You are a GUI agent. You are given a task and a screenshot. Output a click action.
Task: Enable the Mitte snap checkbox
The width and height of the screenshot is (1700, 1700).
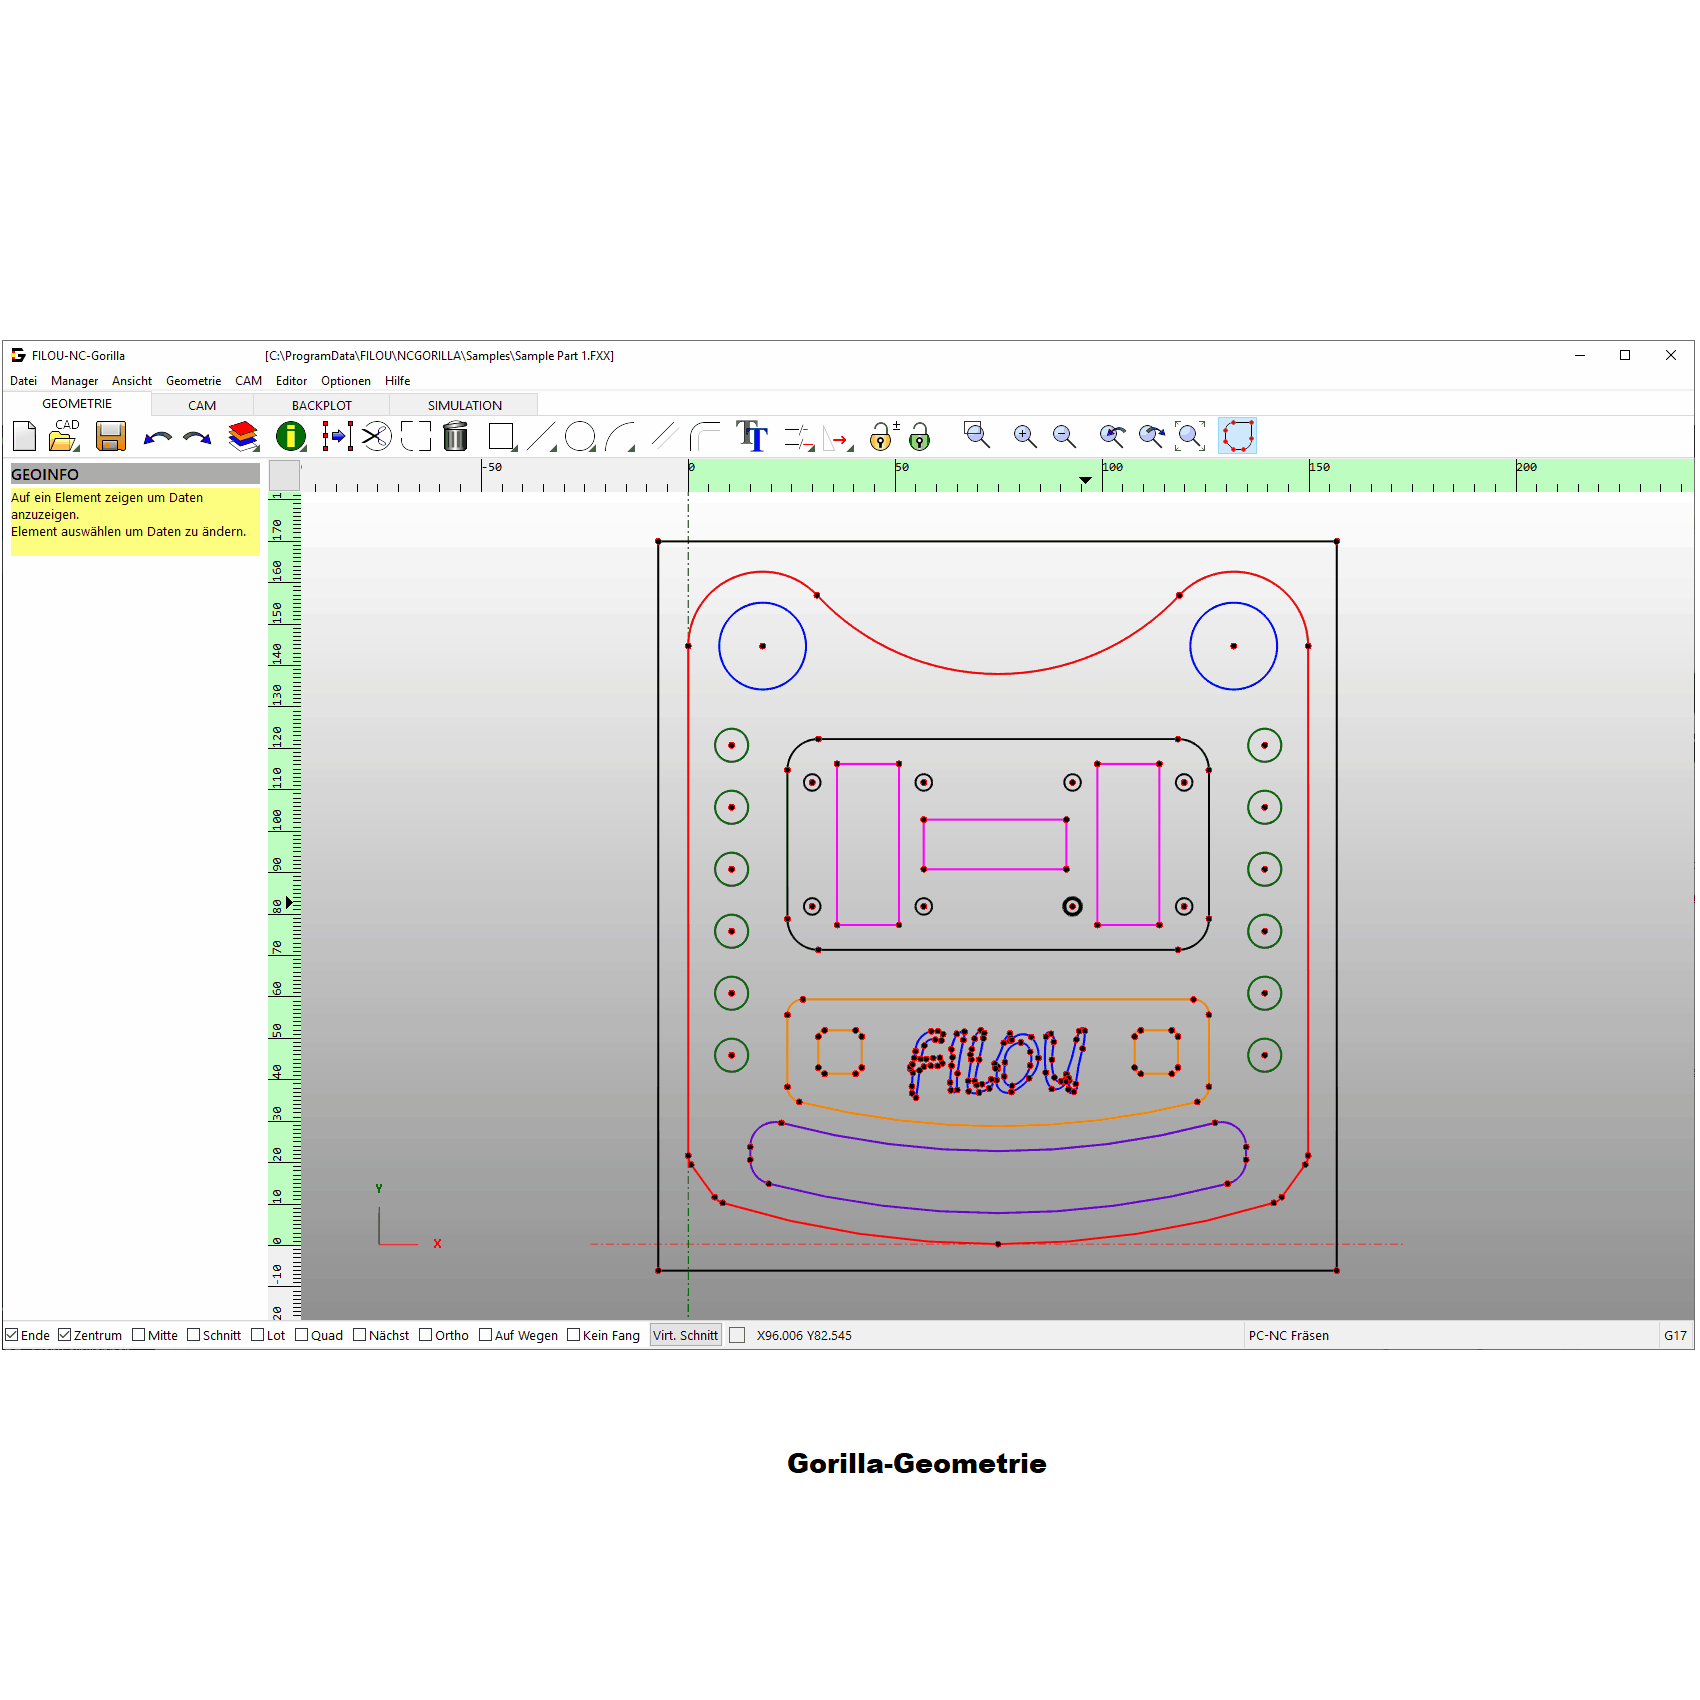point(139,1335)
